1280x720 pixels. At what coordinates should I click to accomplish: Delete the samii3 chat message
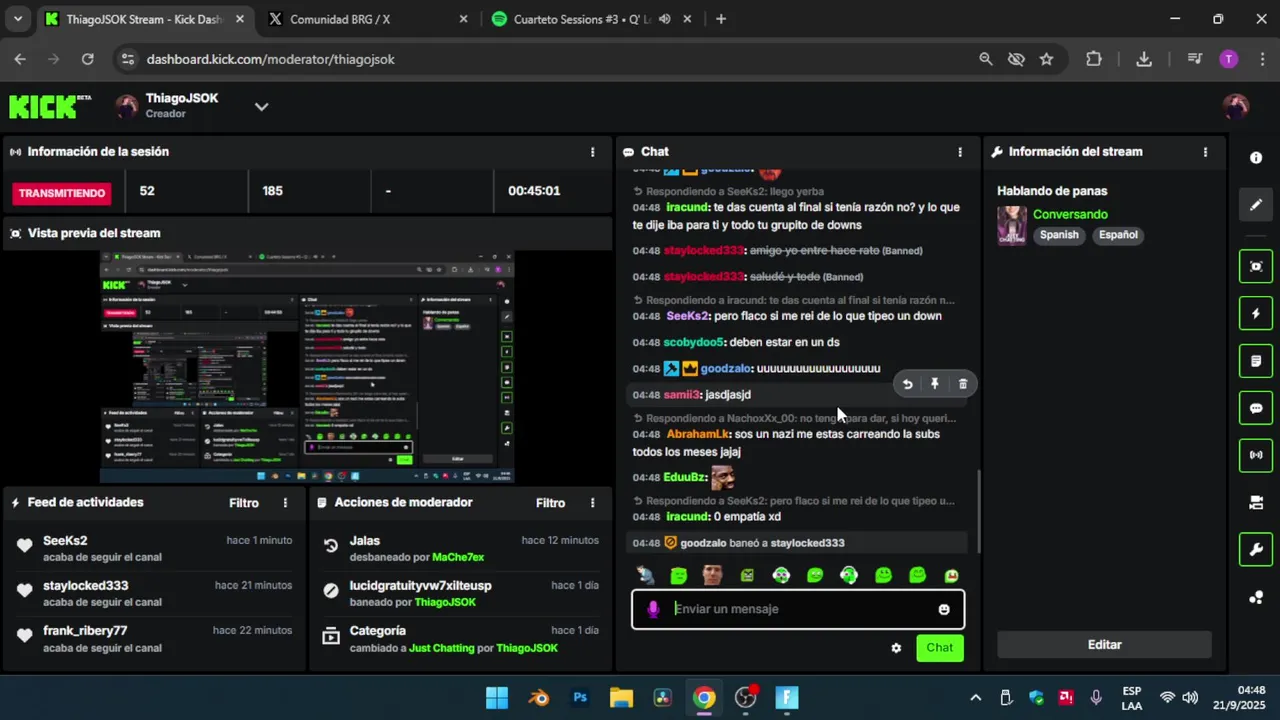coord(963,384)
